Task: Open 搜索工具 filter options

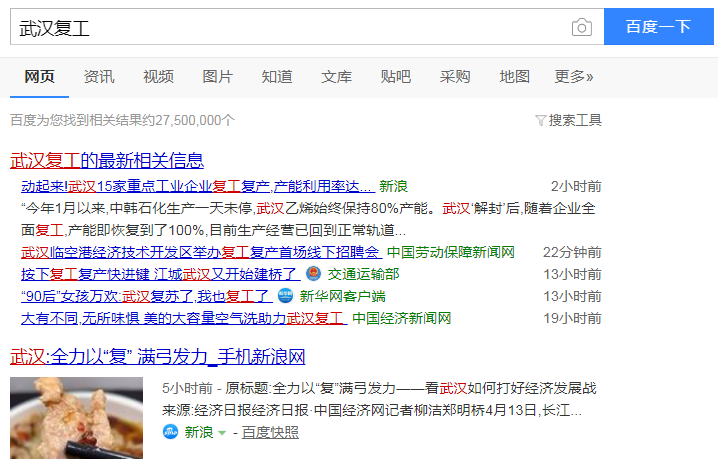Action: pyautogui.click(x=575, y=120)
